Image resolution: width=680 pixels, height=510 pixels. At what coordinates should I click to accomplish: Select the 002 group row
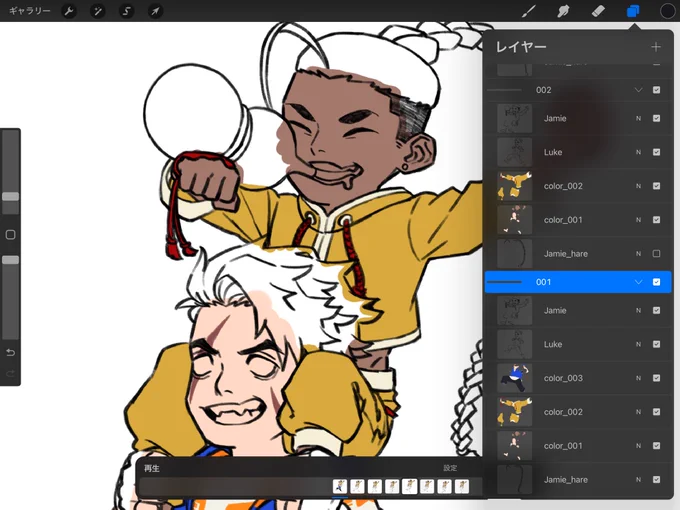(578, 90)
